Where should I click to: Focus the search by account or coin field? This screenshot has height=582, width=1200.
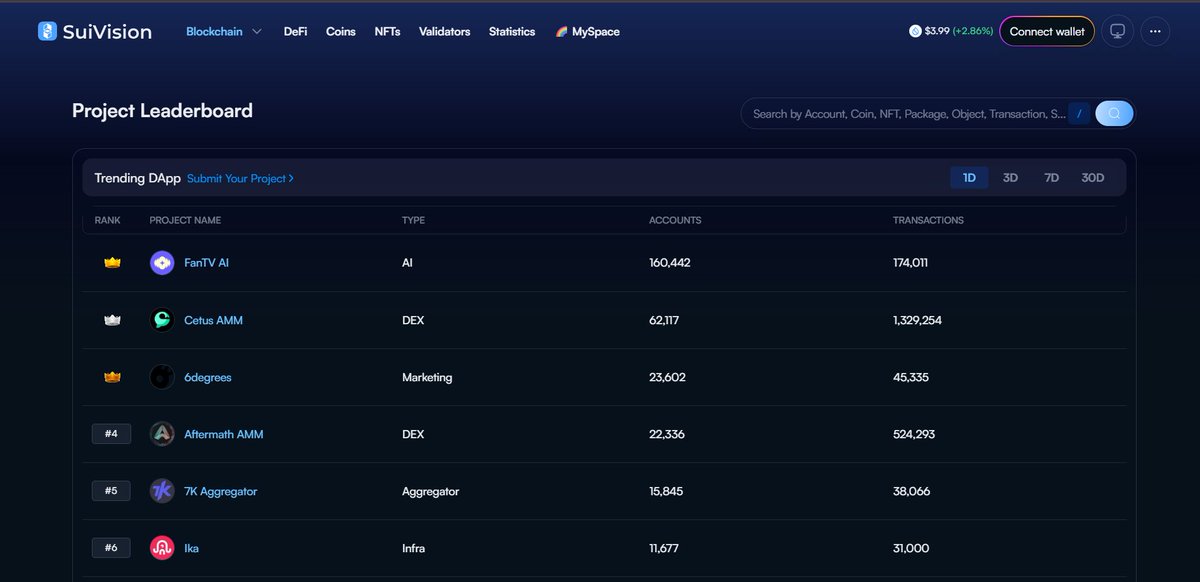pos(908,114)
